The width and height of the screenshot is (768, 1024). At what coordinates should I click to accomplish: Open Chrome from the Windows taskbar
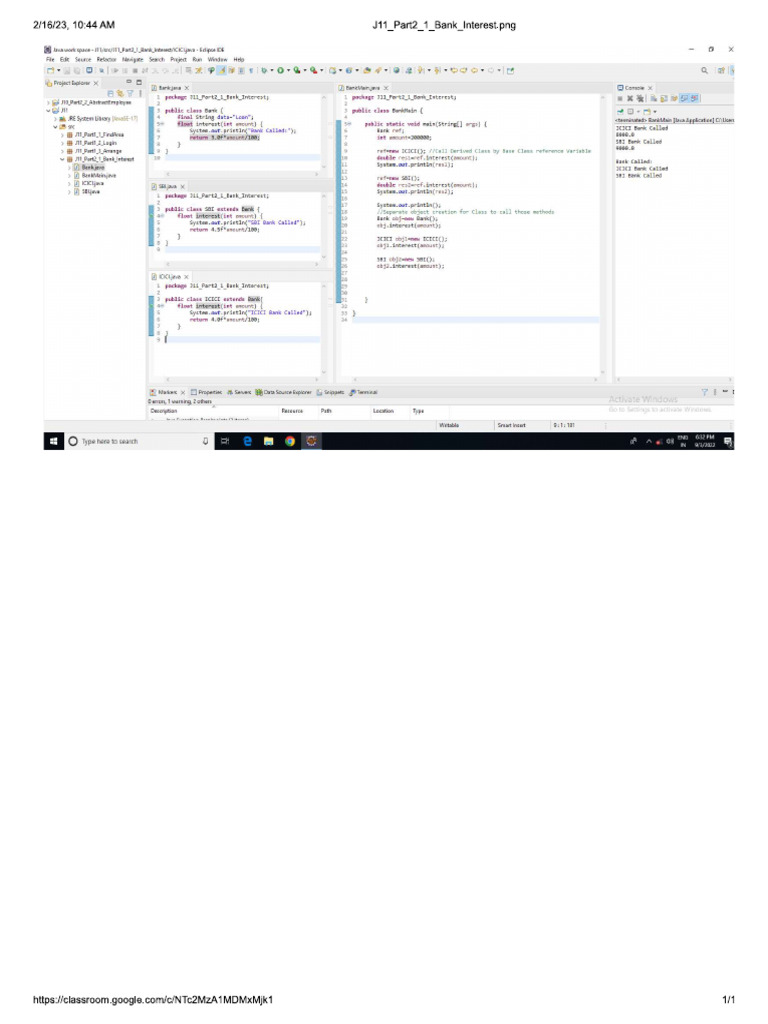(289, 441)
